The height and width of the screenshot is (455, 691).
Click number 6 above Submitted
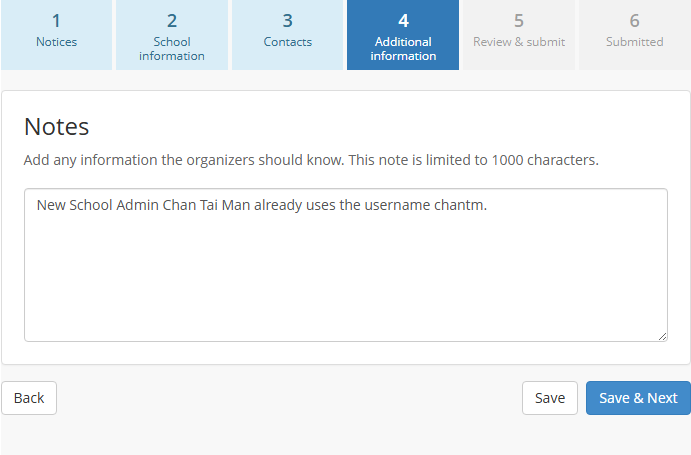tap(634, 21)
